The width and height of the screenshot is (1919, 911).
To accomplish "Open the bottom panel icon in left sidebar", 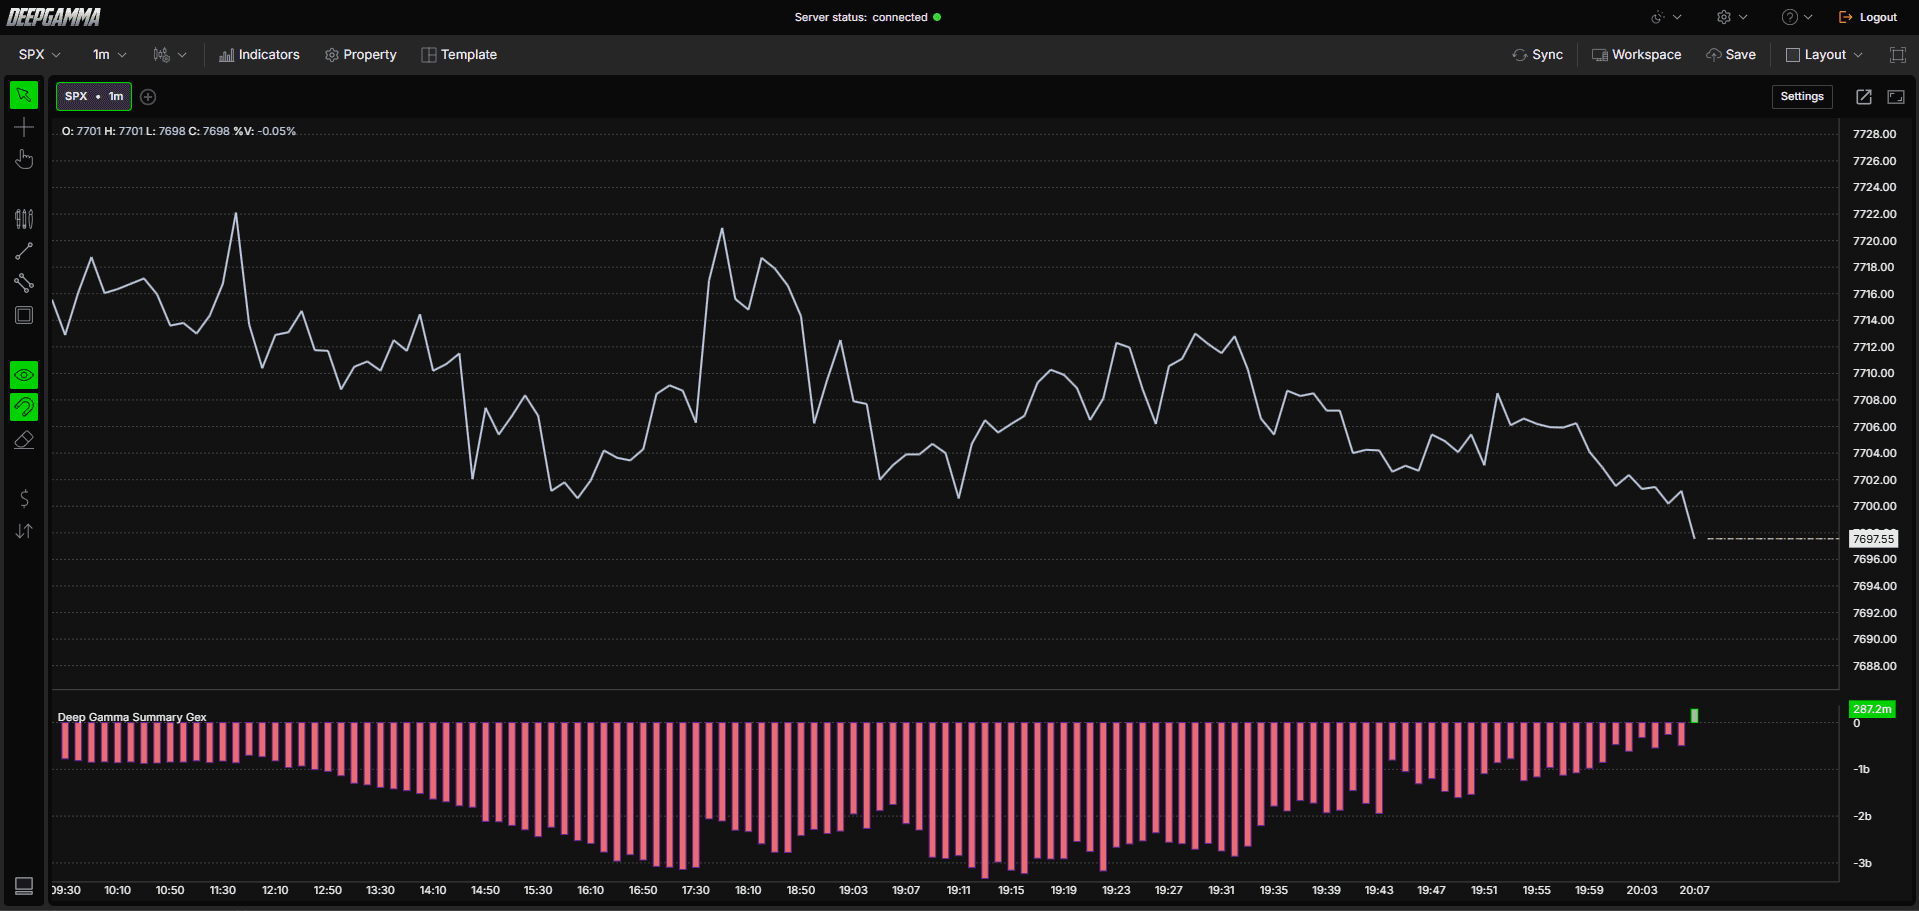I will click(x=24, y=886).
